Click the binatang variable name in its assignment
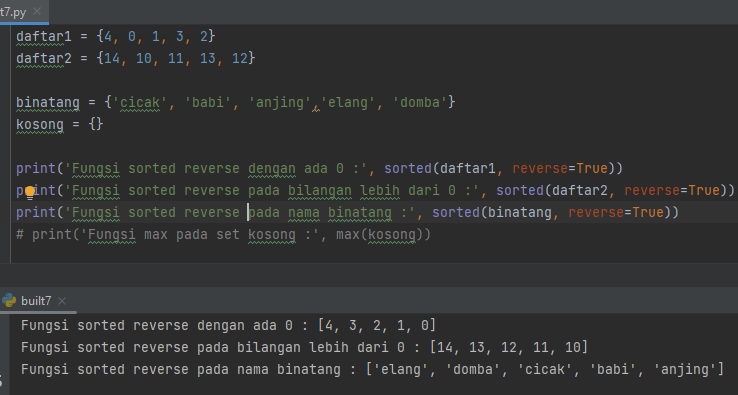The image size is (738, 395). click(48, 103)
